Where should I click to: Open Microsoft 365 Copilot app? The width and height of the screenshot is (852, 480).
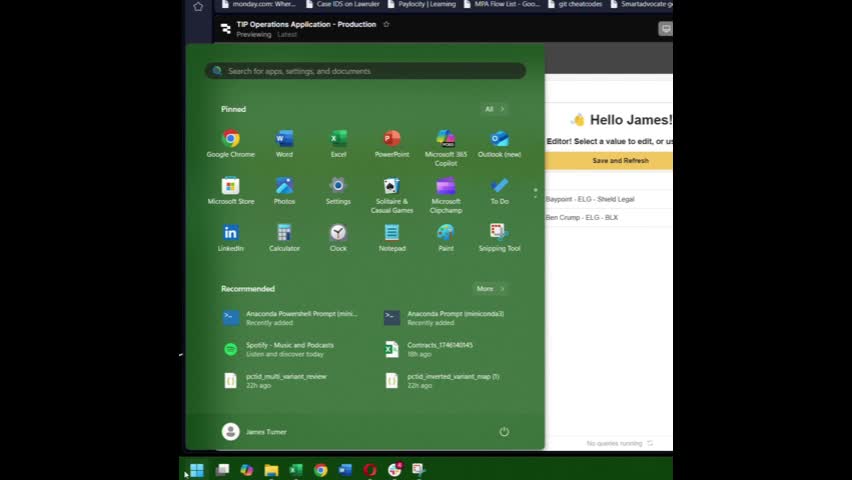pyautogui.click(x=446, y=140)
